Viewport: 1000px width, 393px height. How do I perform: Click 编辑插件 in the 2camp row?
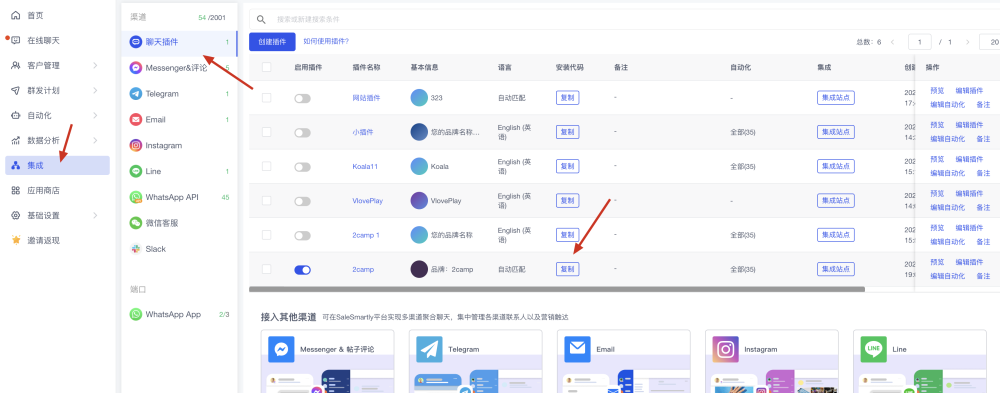coord(969,262)
